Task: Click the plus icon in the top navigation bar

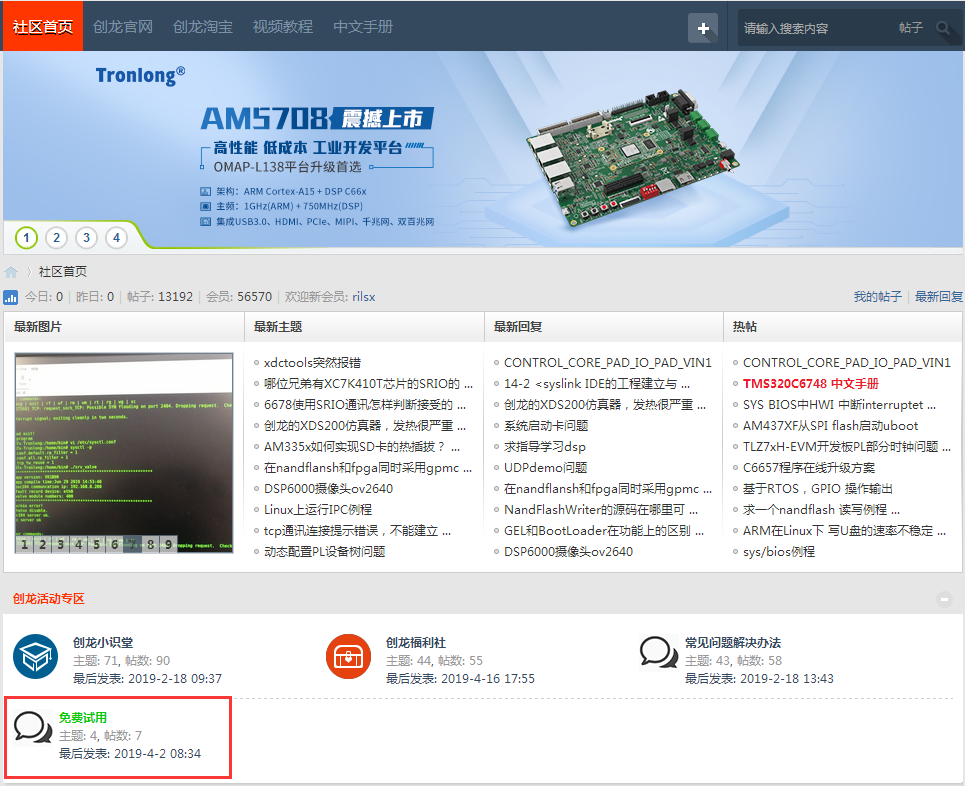Action: (x=703, y=28)
